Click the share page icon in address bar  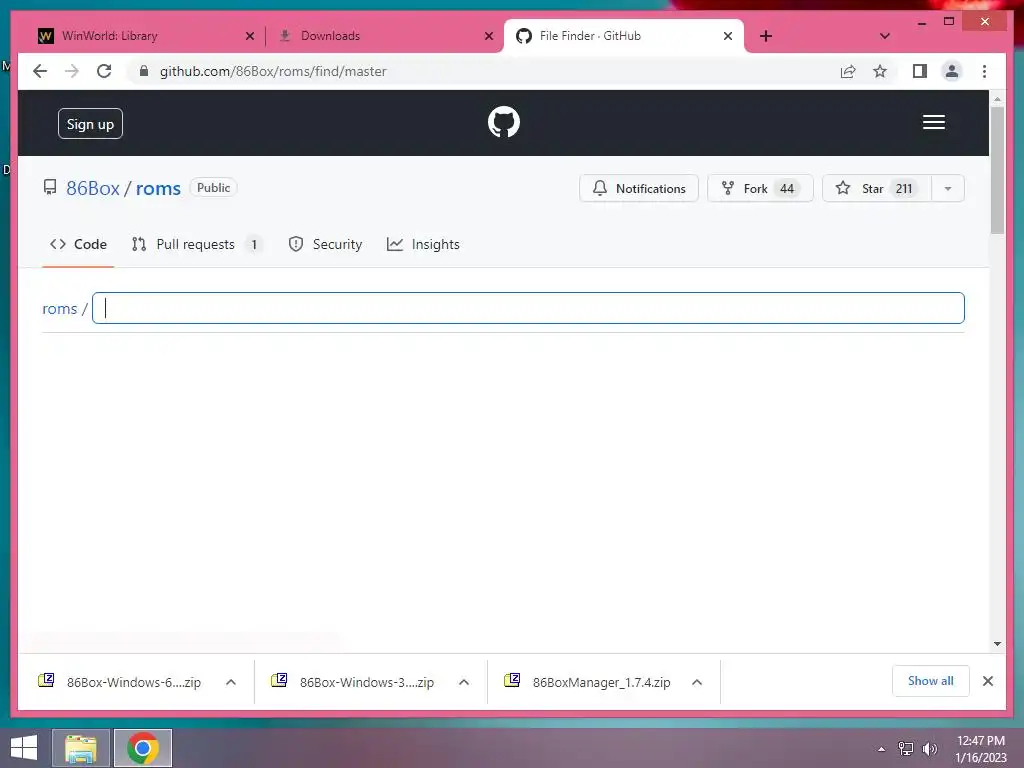point(848,71)
